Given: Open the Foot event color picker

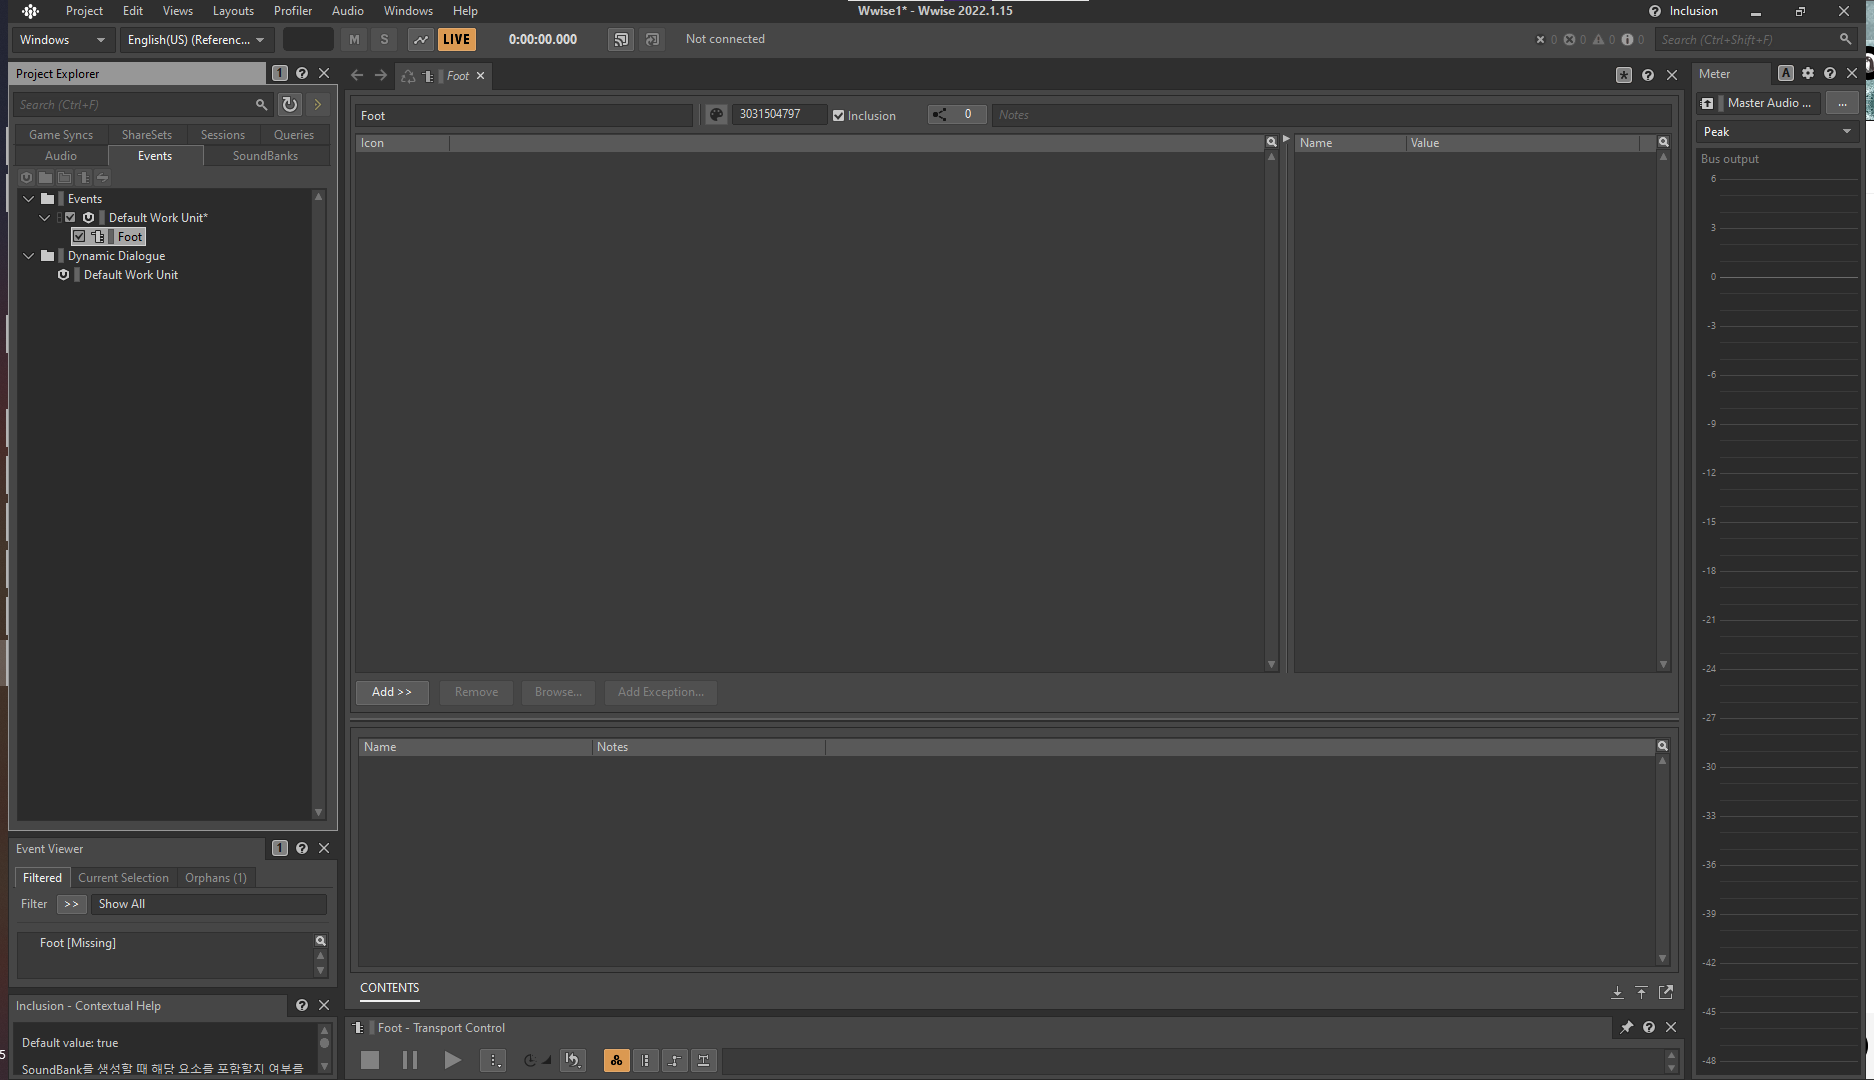Looking at the screenshot, I should click(716, 115).
